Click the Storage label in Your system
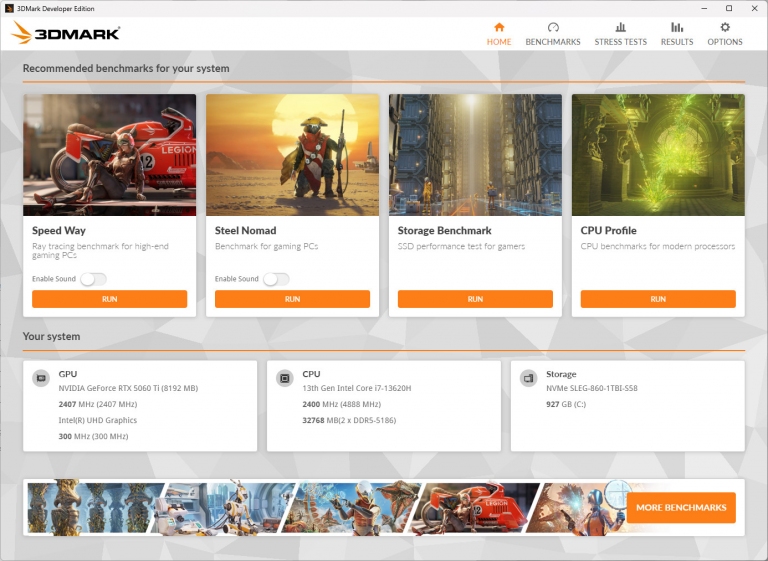 click(x=561, y=374)
